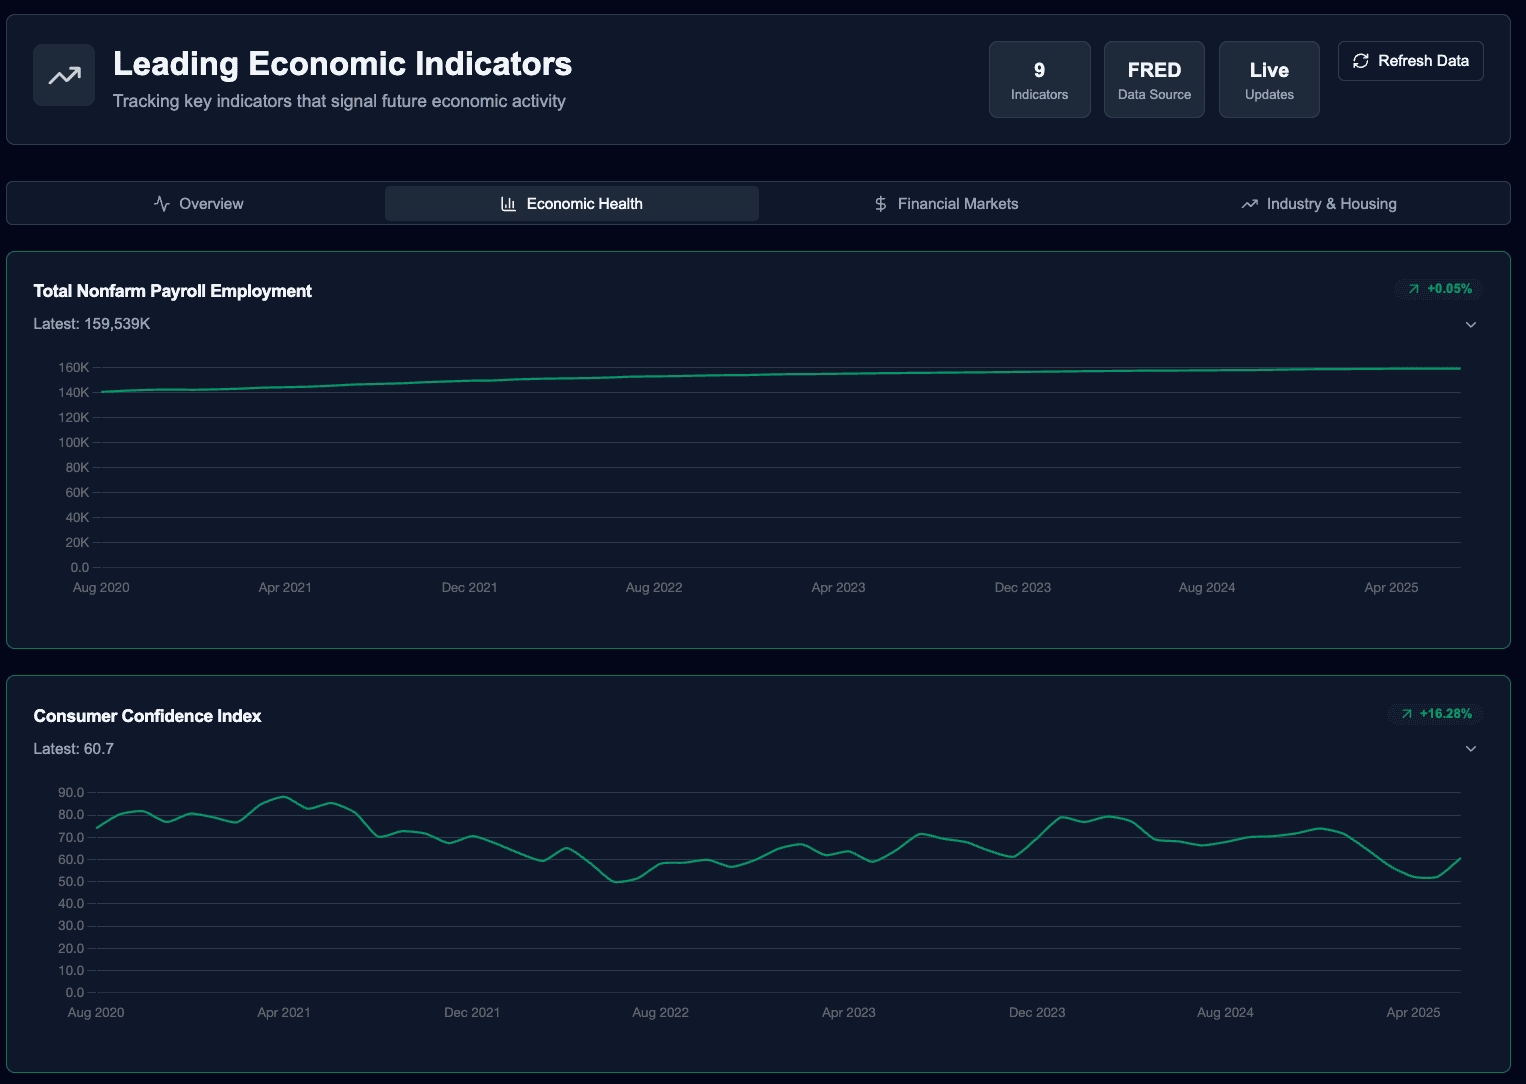The width and height of the screenshot is (1526, 1084).
Task: Select the dollar sign icon on Financial Markets tab
Action: pos(880,203)
